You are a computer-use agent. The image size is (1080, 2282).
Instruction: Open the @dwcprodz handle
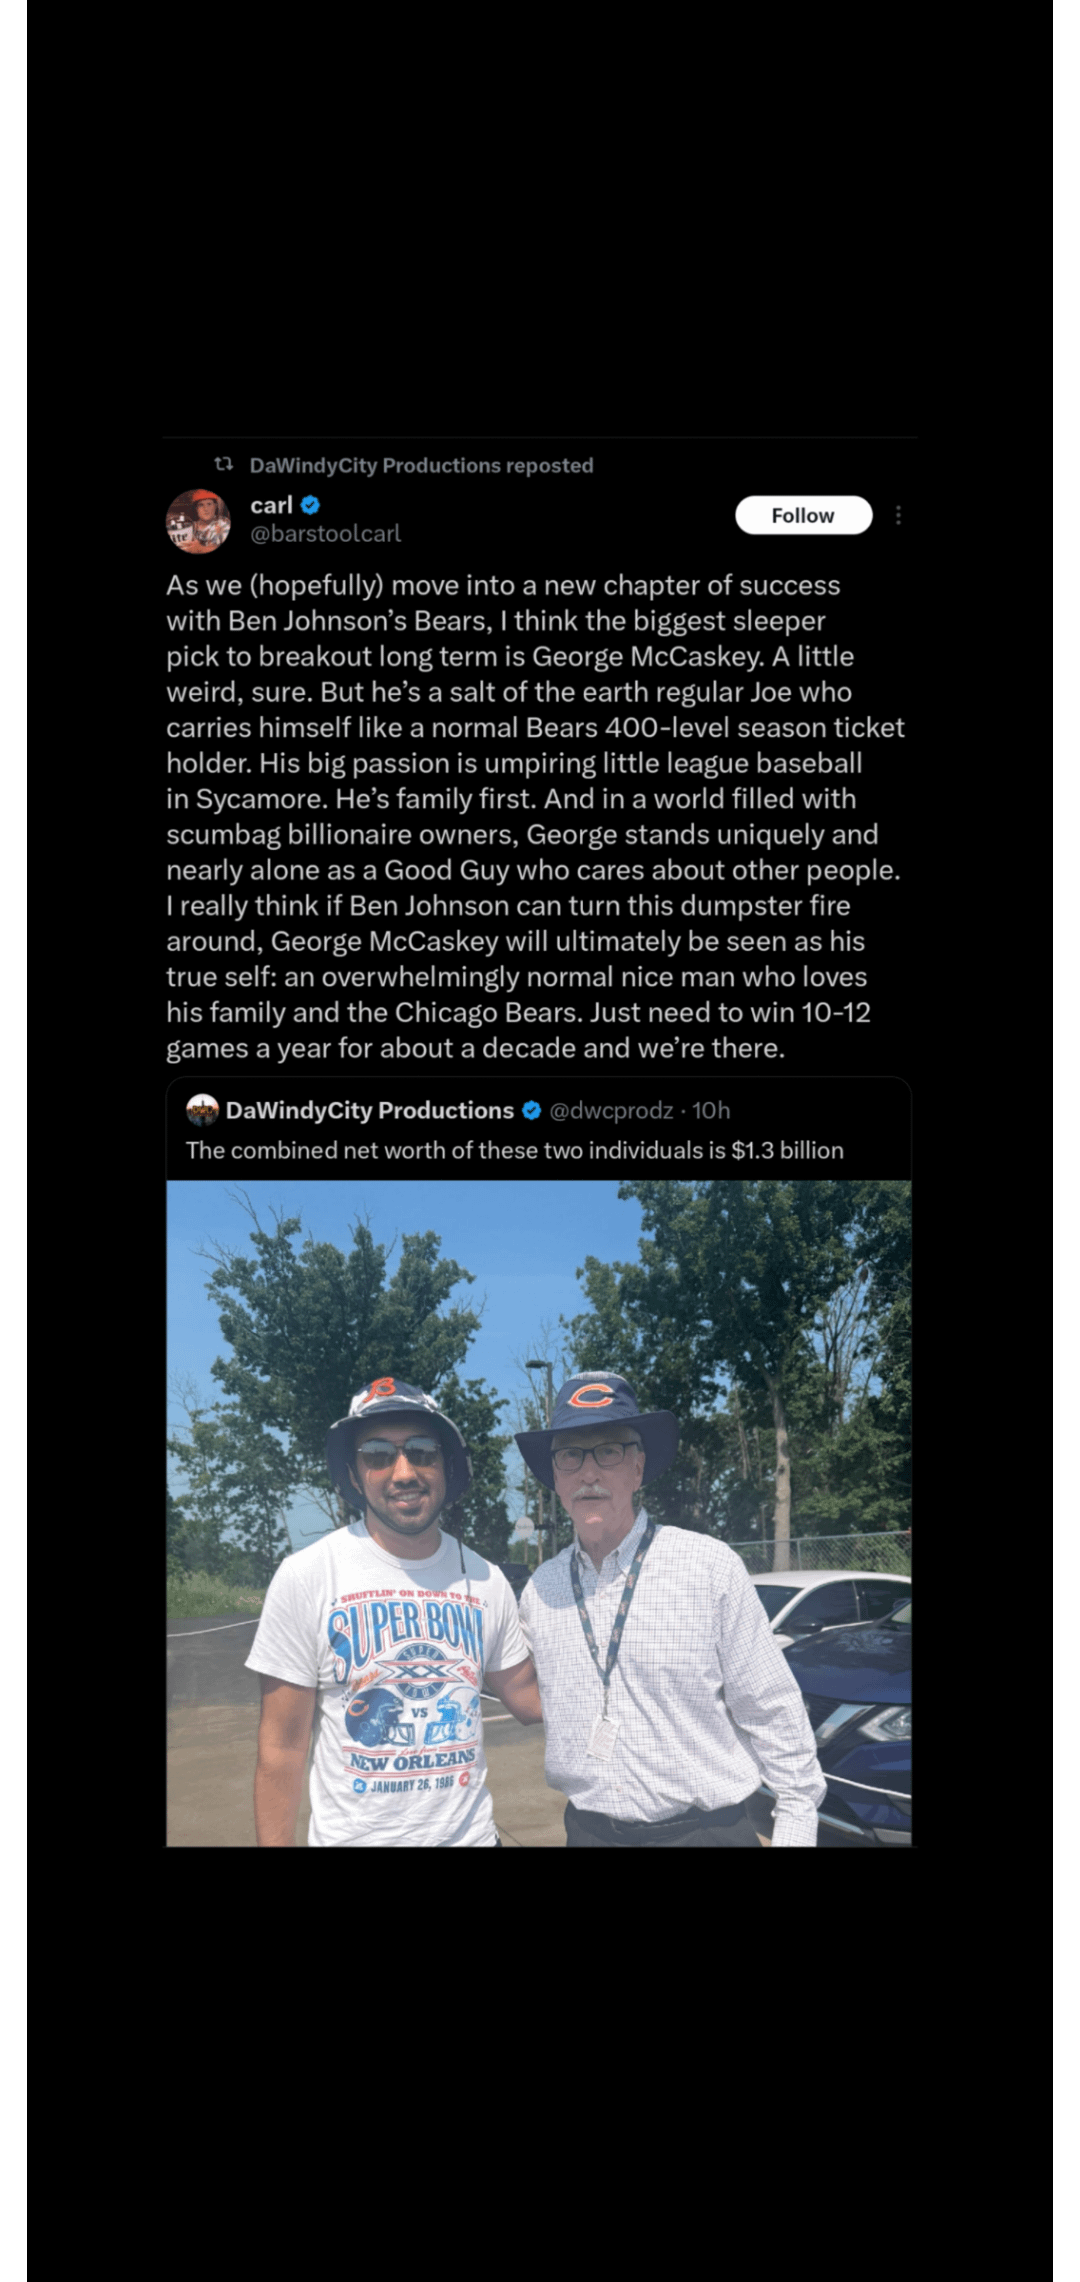(x=611, y=1110)
